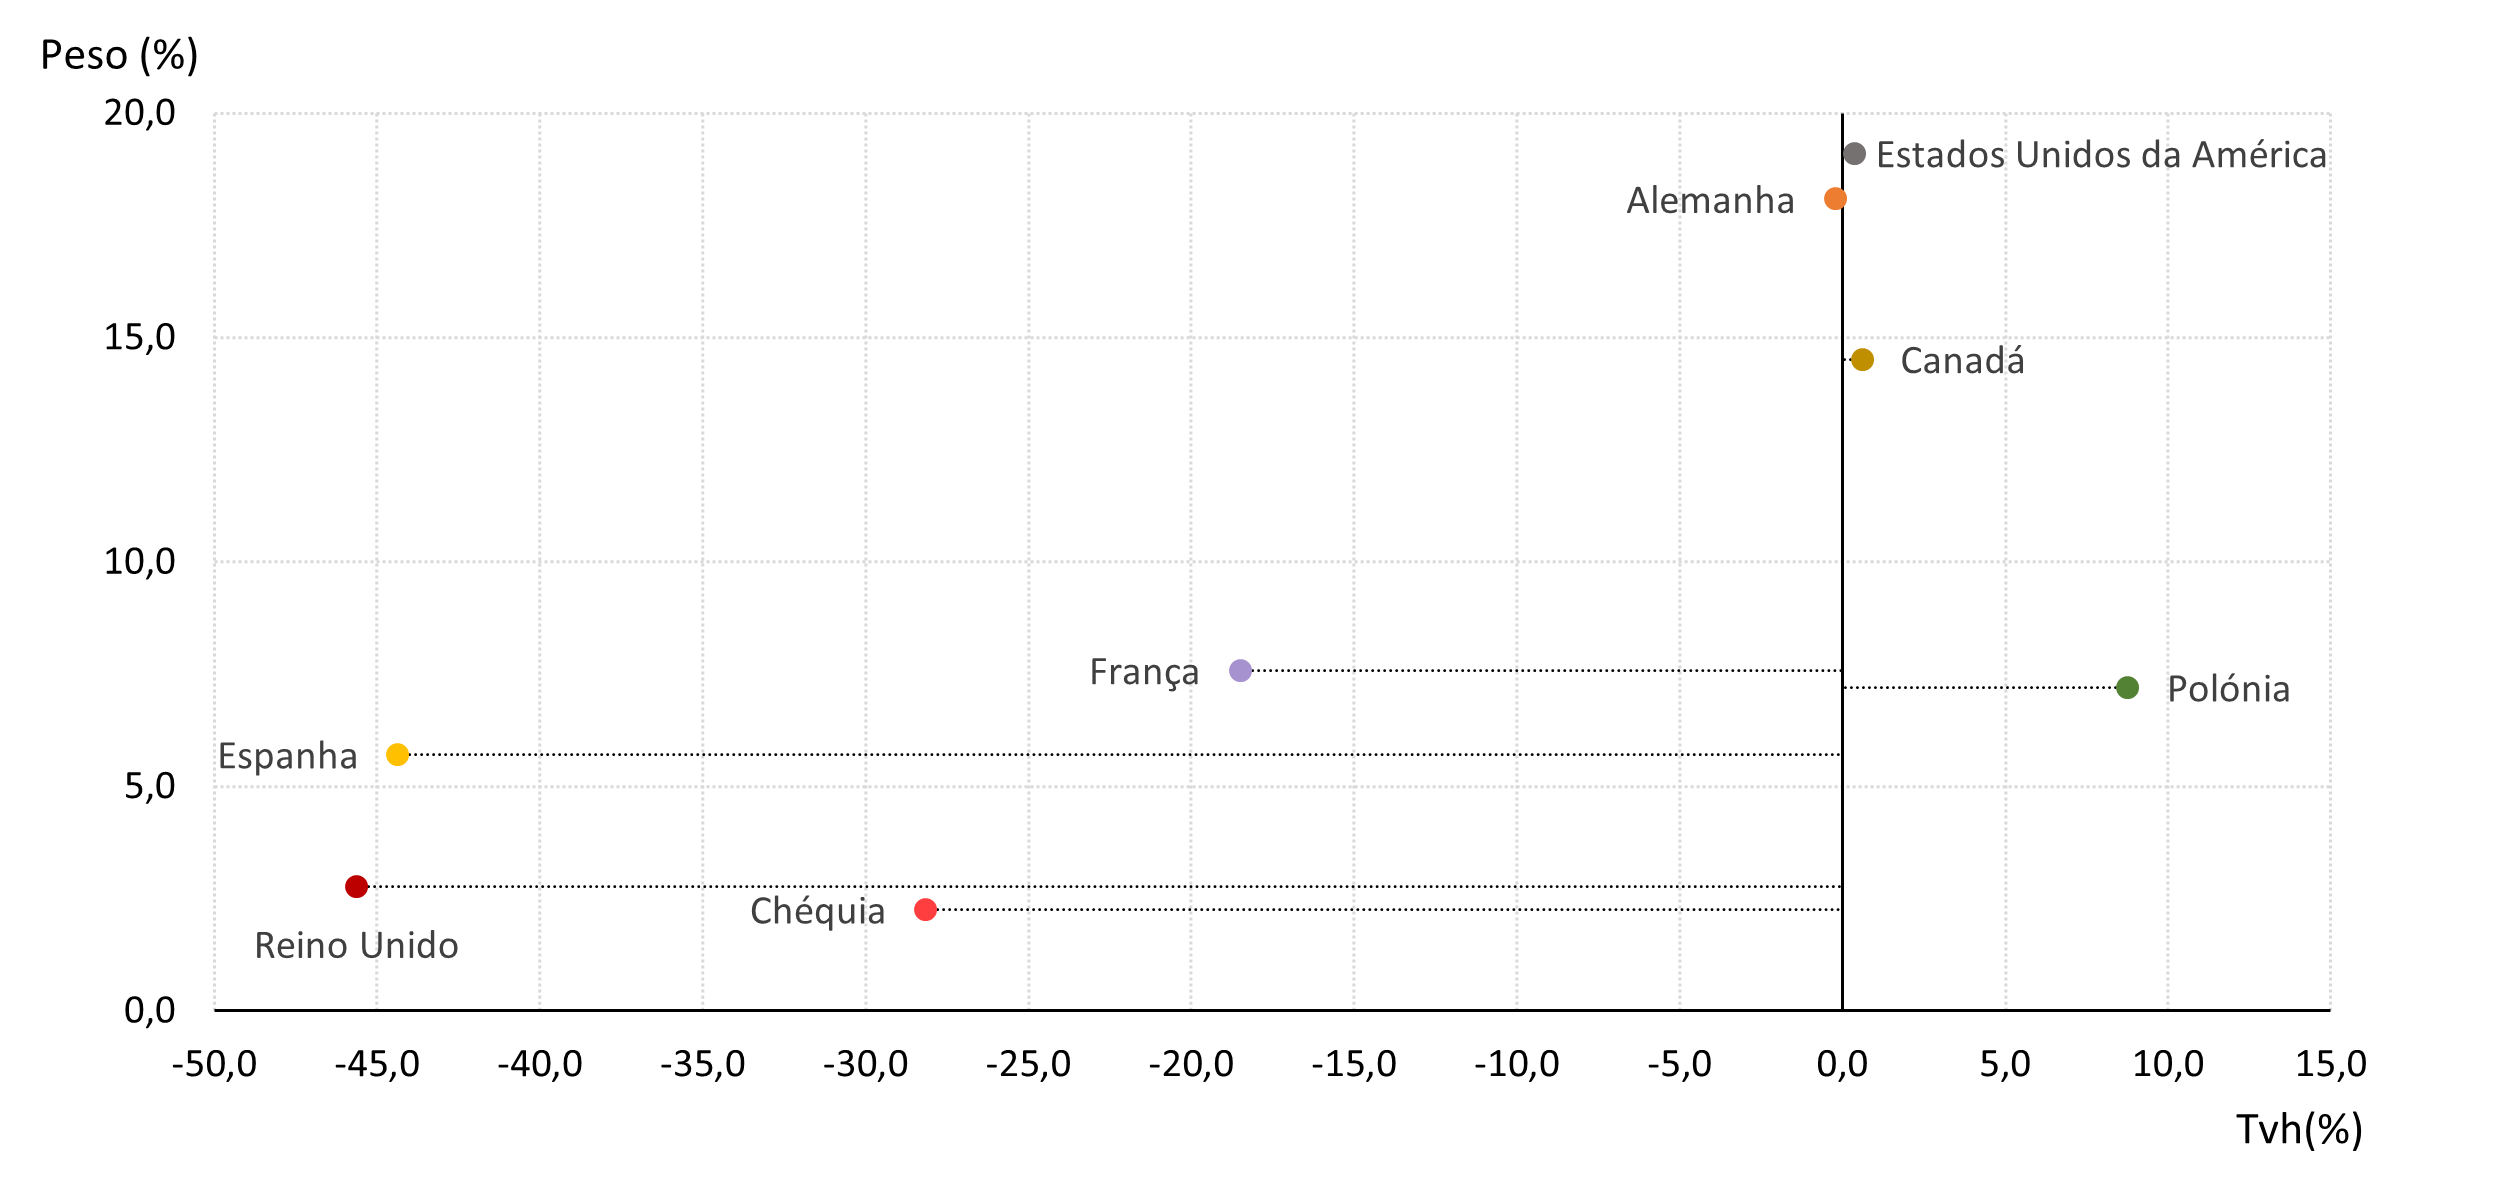Select the "20,0" vertical axis tick label
Viewport: 2500px width, 1179px height.
[x=140, y=113]
